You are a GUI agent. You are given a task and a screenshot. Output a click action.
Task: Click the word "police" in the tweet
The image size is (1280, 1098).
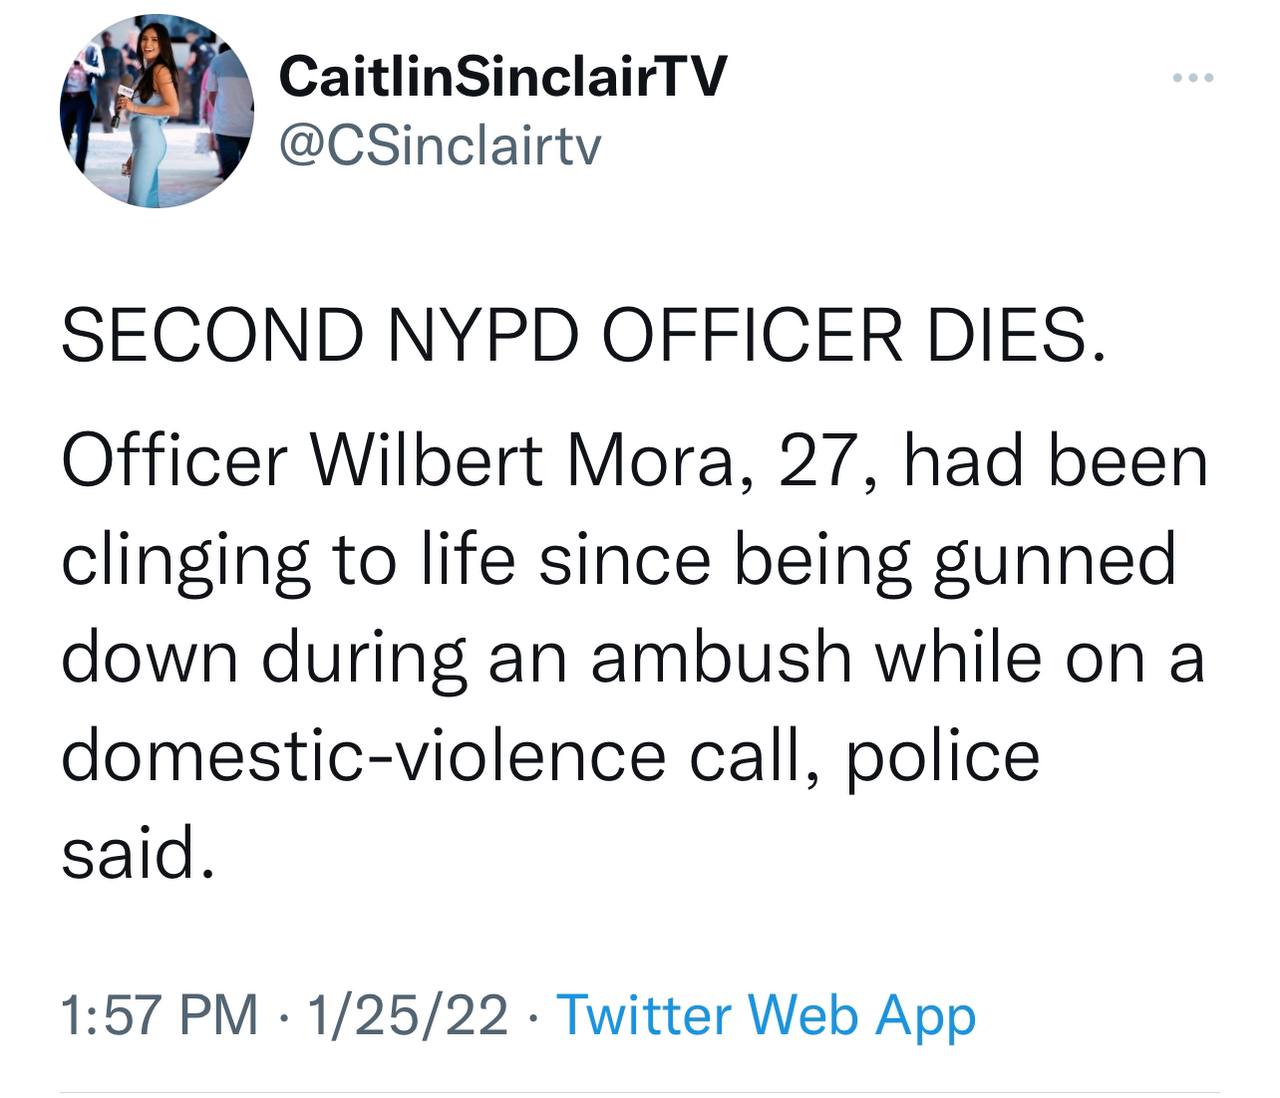943,756
